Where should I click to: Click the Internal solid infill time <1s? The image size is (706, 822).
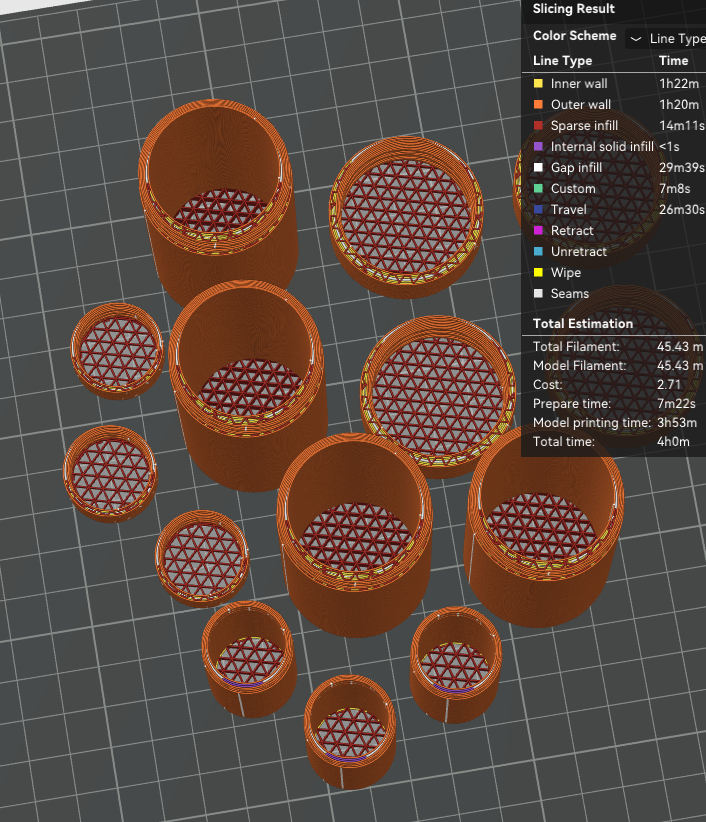tap(669, 146)
